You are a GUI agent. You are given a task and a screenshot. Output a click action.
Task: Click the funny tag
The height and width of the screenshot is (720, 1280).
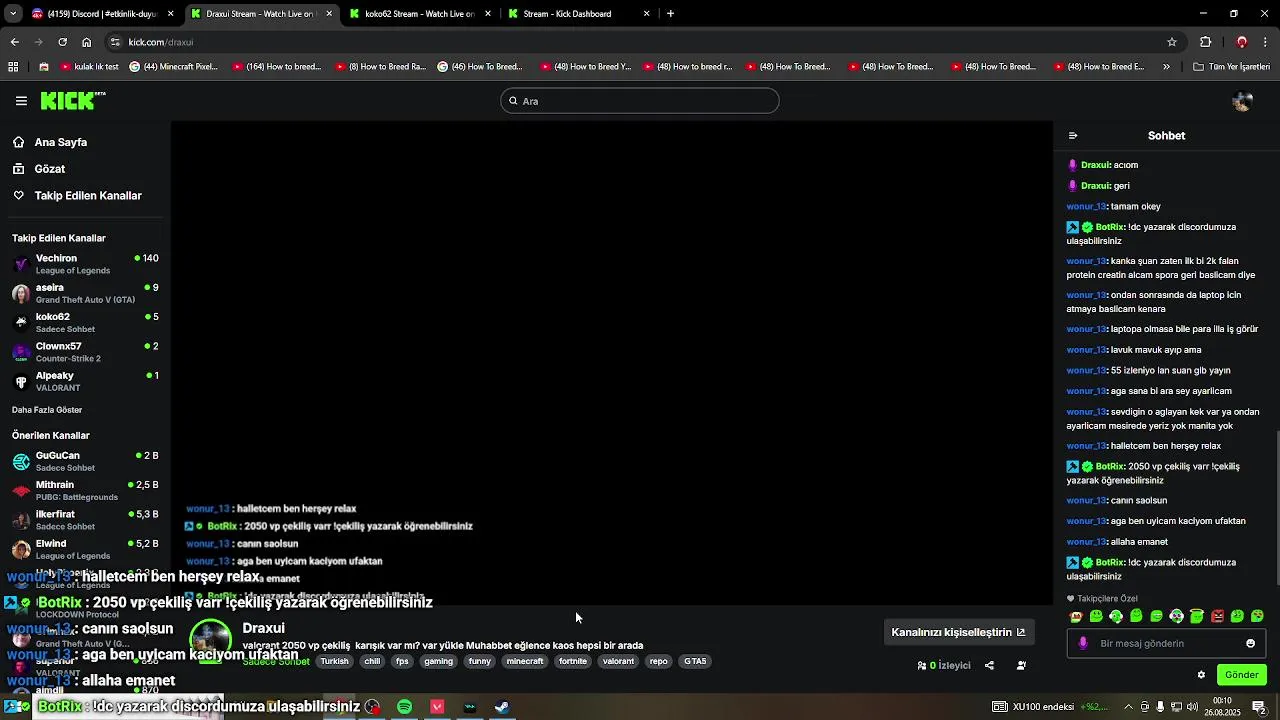click(x=480, y=661)
